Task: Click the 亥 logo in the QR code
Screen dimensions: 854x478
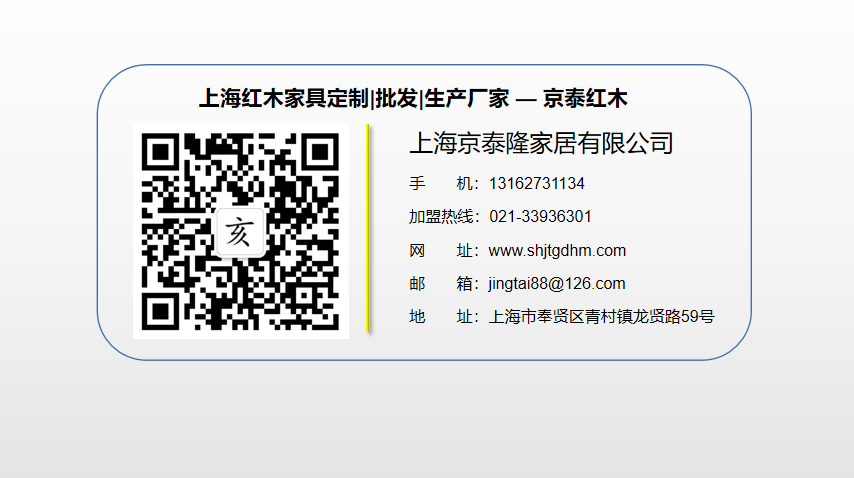Action: [x=239, y=234]
